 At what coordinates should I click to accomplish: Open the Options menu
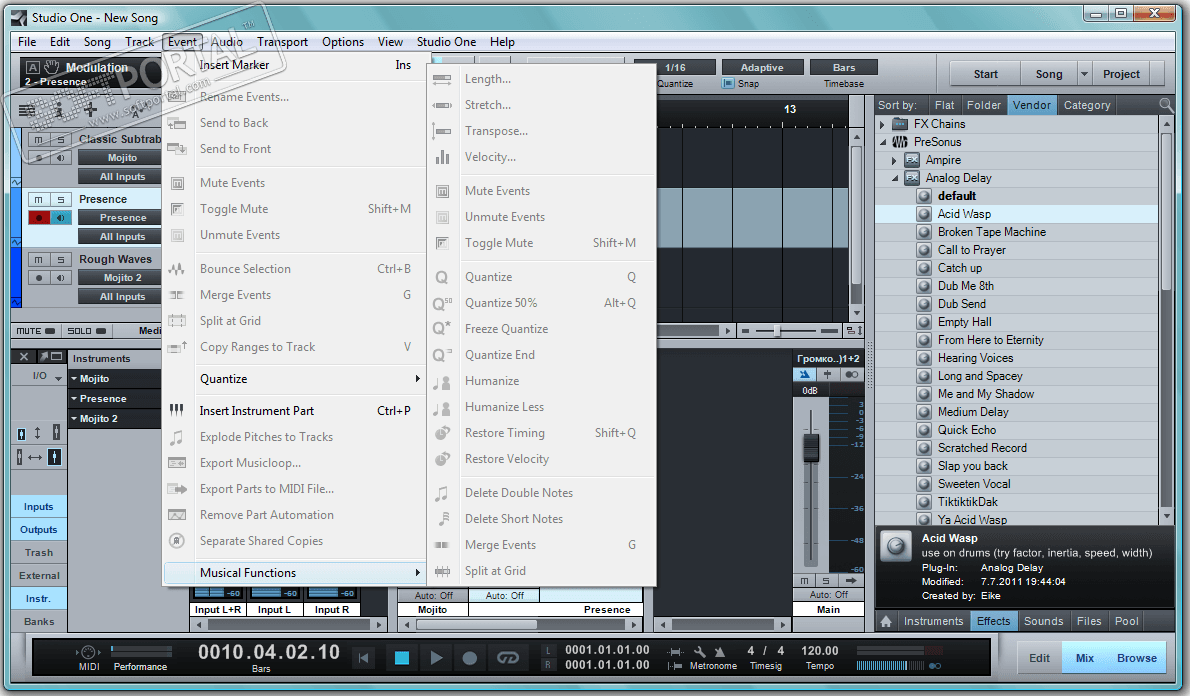tap(342, 42)
